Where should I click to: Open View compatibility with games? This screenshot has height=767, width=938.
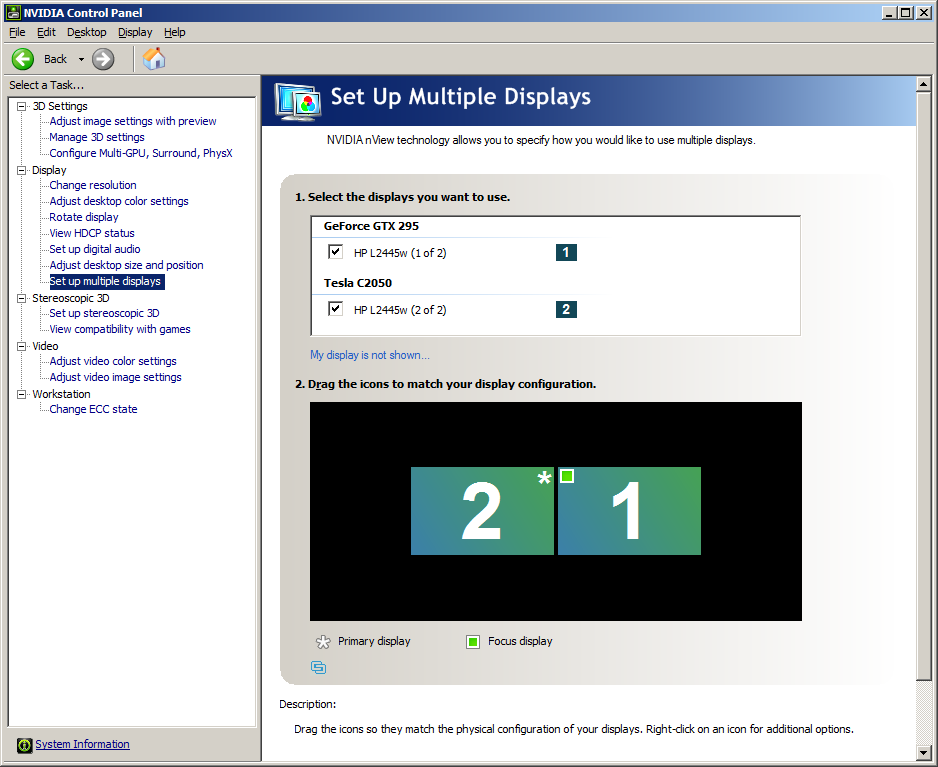tap(120, 329)
